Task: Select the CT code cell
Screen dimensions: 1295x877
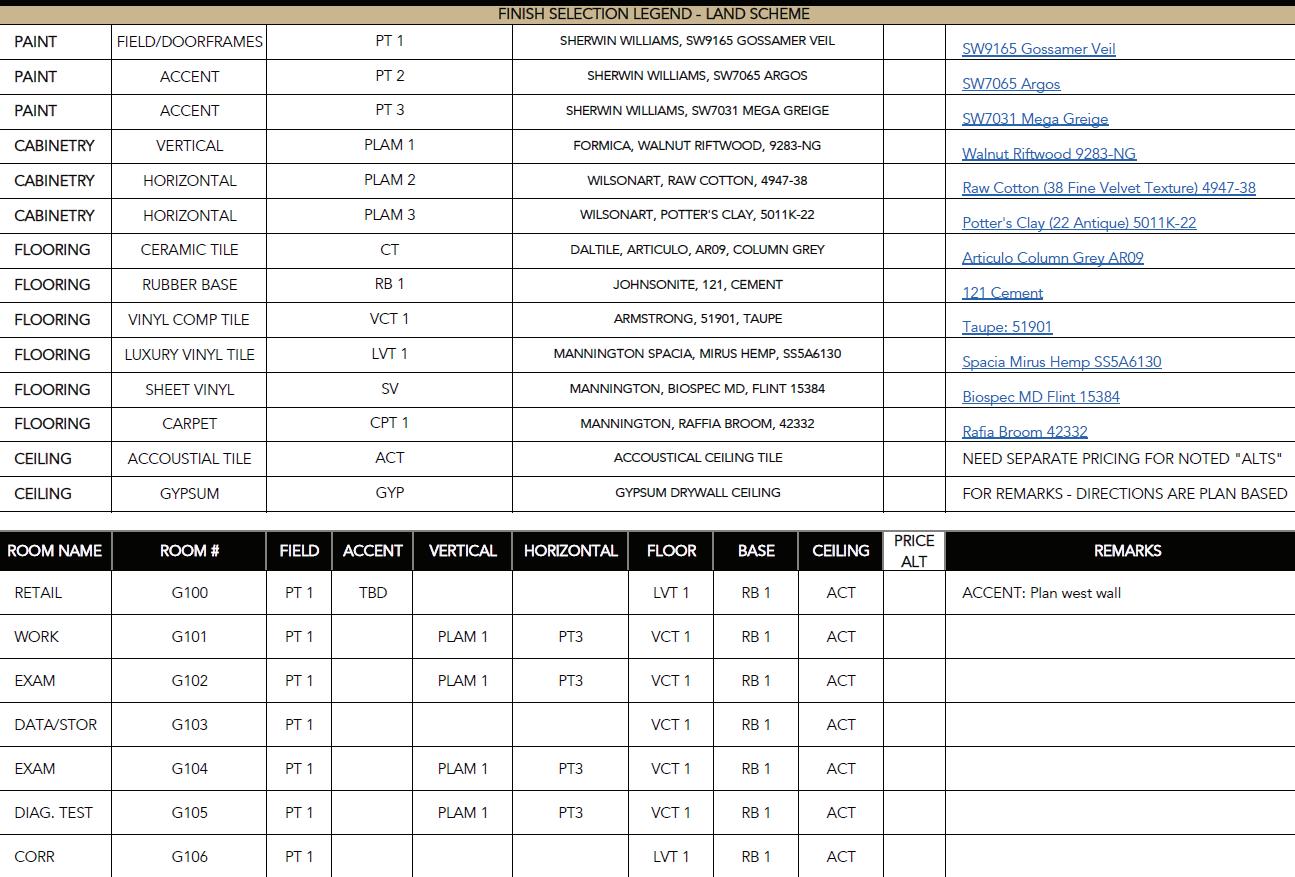Action: pos(389,250)
